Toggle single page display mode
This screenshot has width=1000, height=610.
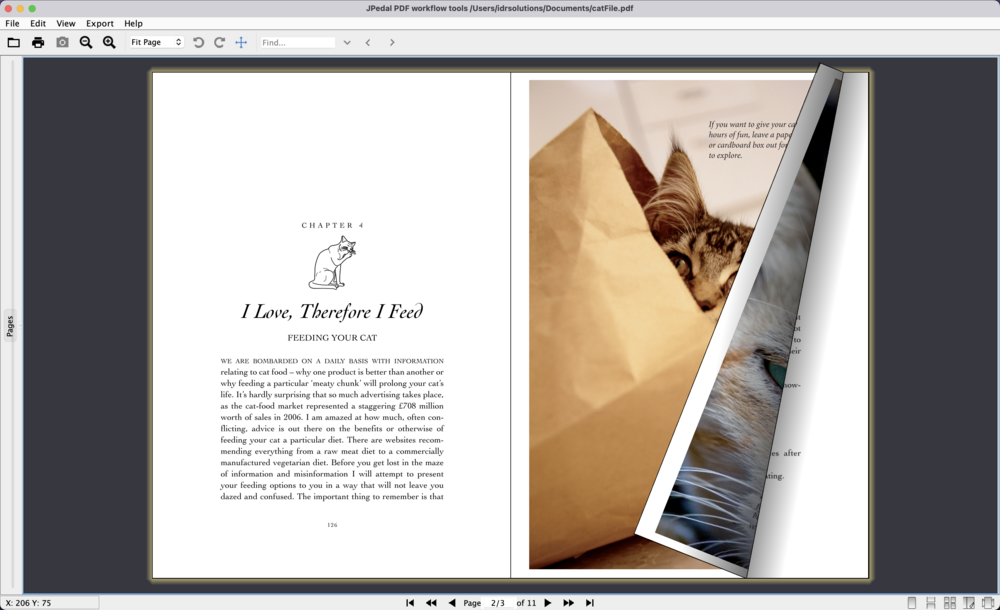[912, 601]
